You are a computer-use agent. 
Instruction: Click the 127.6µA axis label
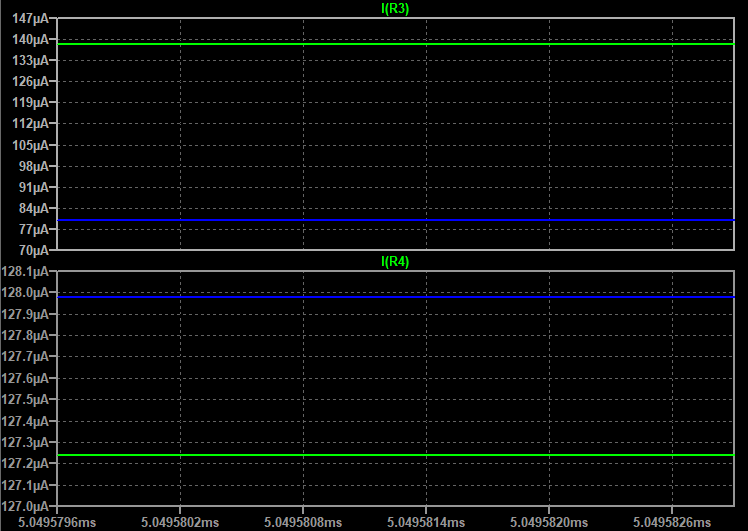point(25,378)
